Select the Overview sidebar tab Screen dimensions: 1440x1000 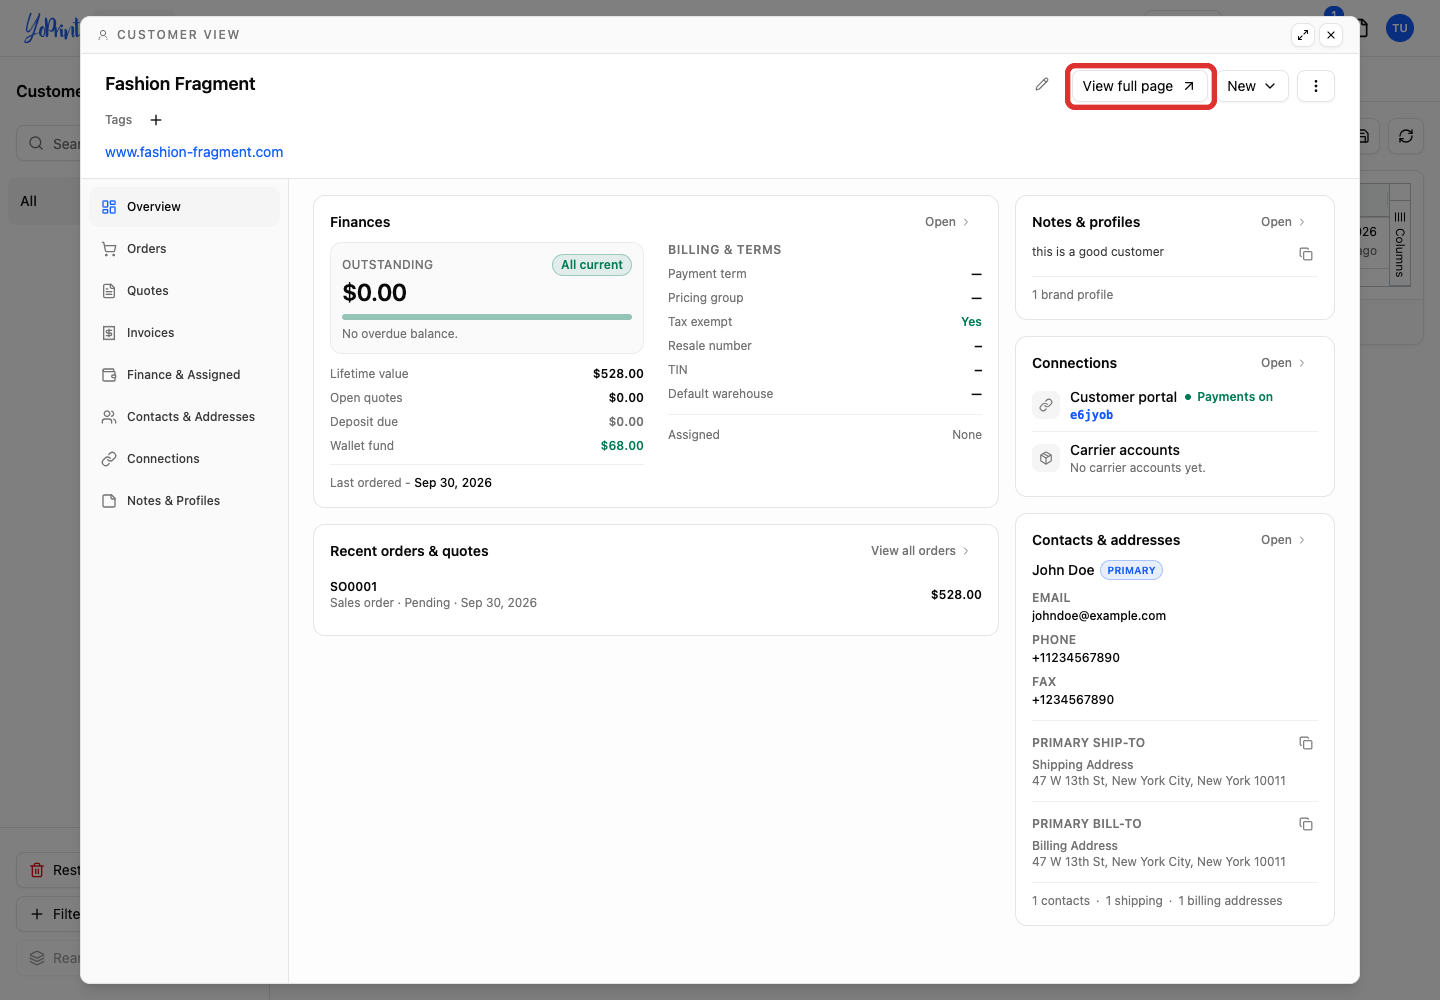184,207
